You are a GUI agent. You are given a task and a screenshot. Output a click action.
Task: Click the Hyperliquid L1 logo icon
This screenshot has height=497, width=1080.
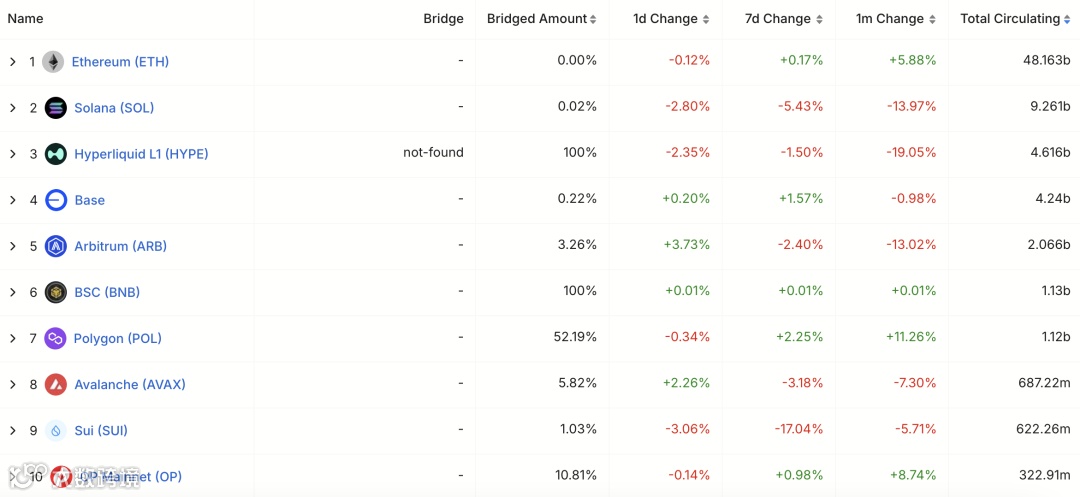(56, 154)
